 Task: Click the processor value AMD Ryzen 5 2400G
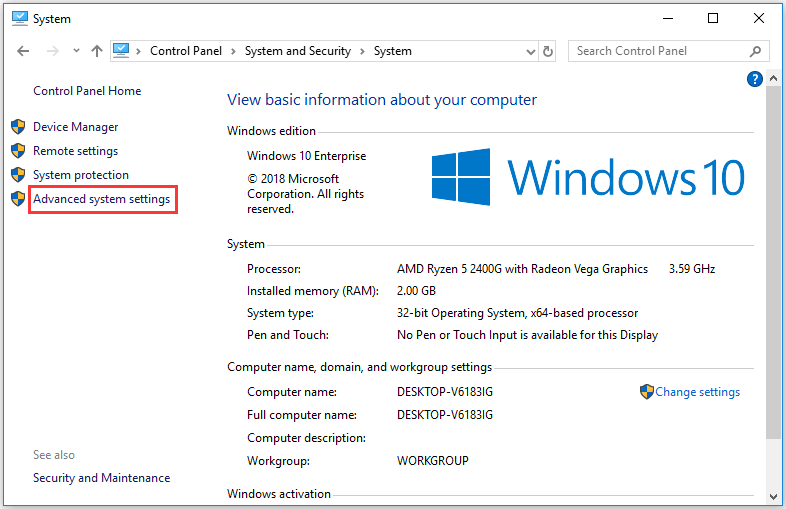pyautogui.click(x=522, y=269)
